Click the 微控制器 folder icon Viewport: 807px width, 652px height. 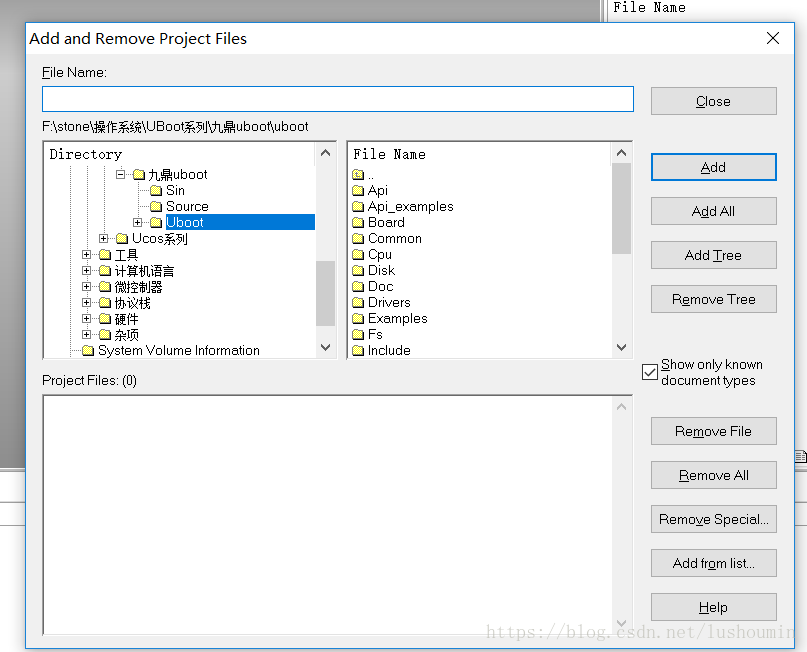click(x=105, y=287)
